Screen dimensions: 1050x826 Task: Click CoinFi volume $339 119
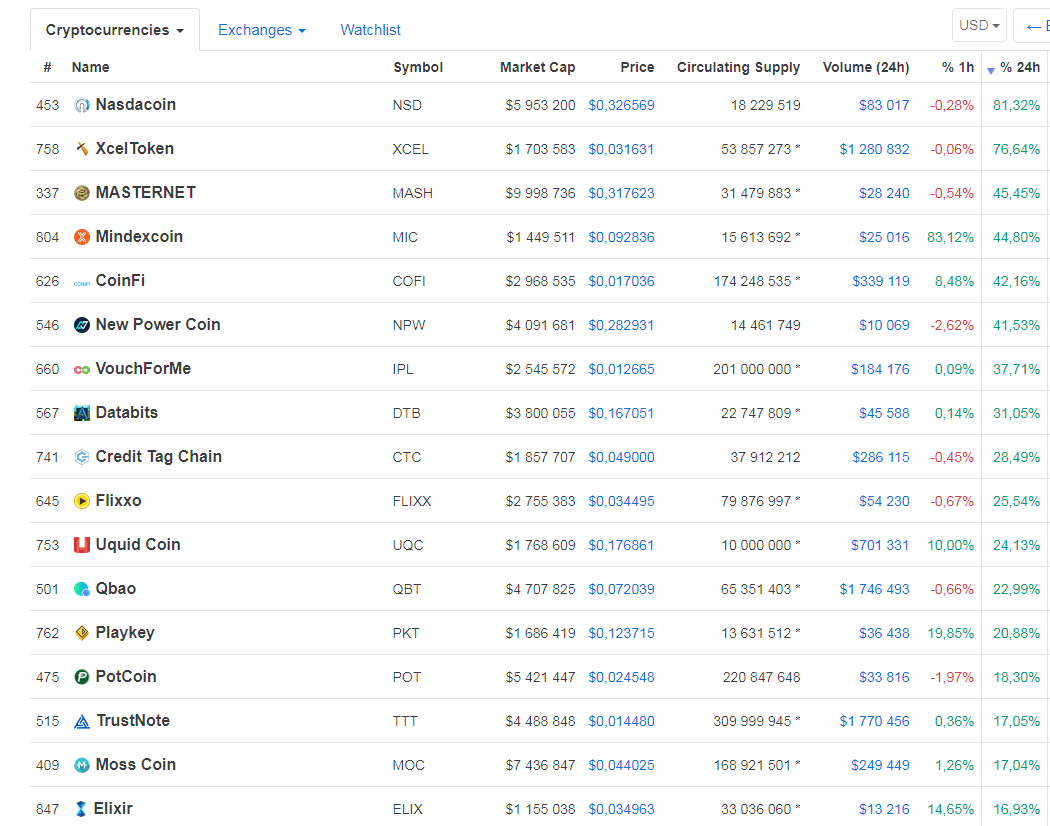(x=881, y=281)
